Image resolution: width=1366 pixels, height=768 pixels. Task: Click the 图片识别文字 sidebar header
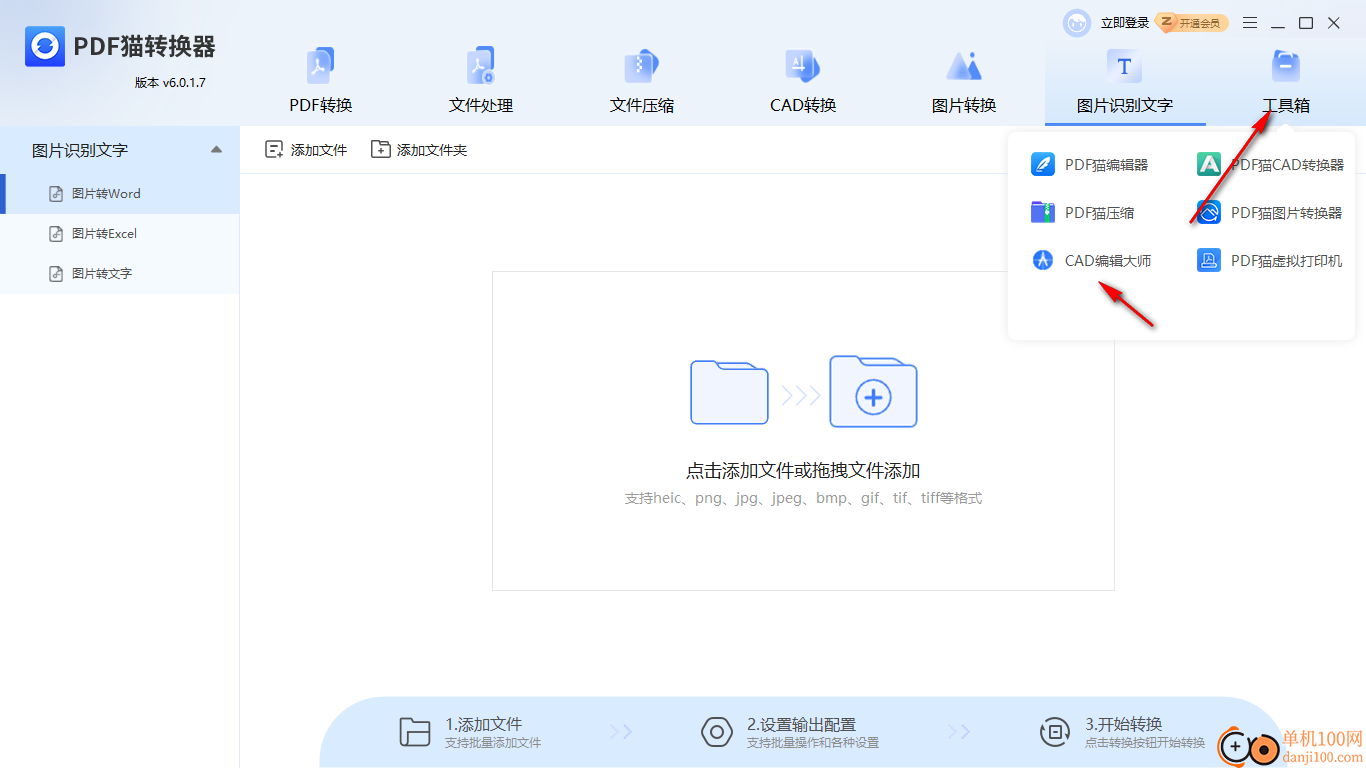(x=120, y=150)
